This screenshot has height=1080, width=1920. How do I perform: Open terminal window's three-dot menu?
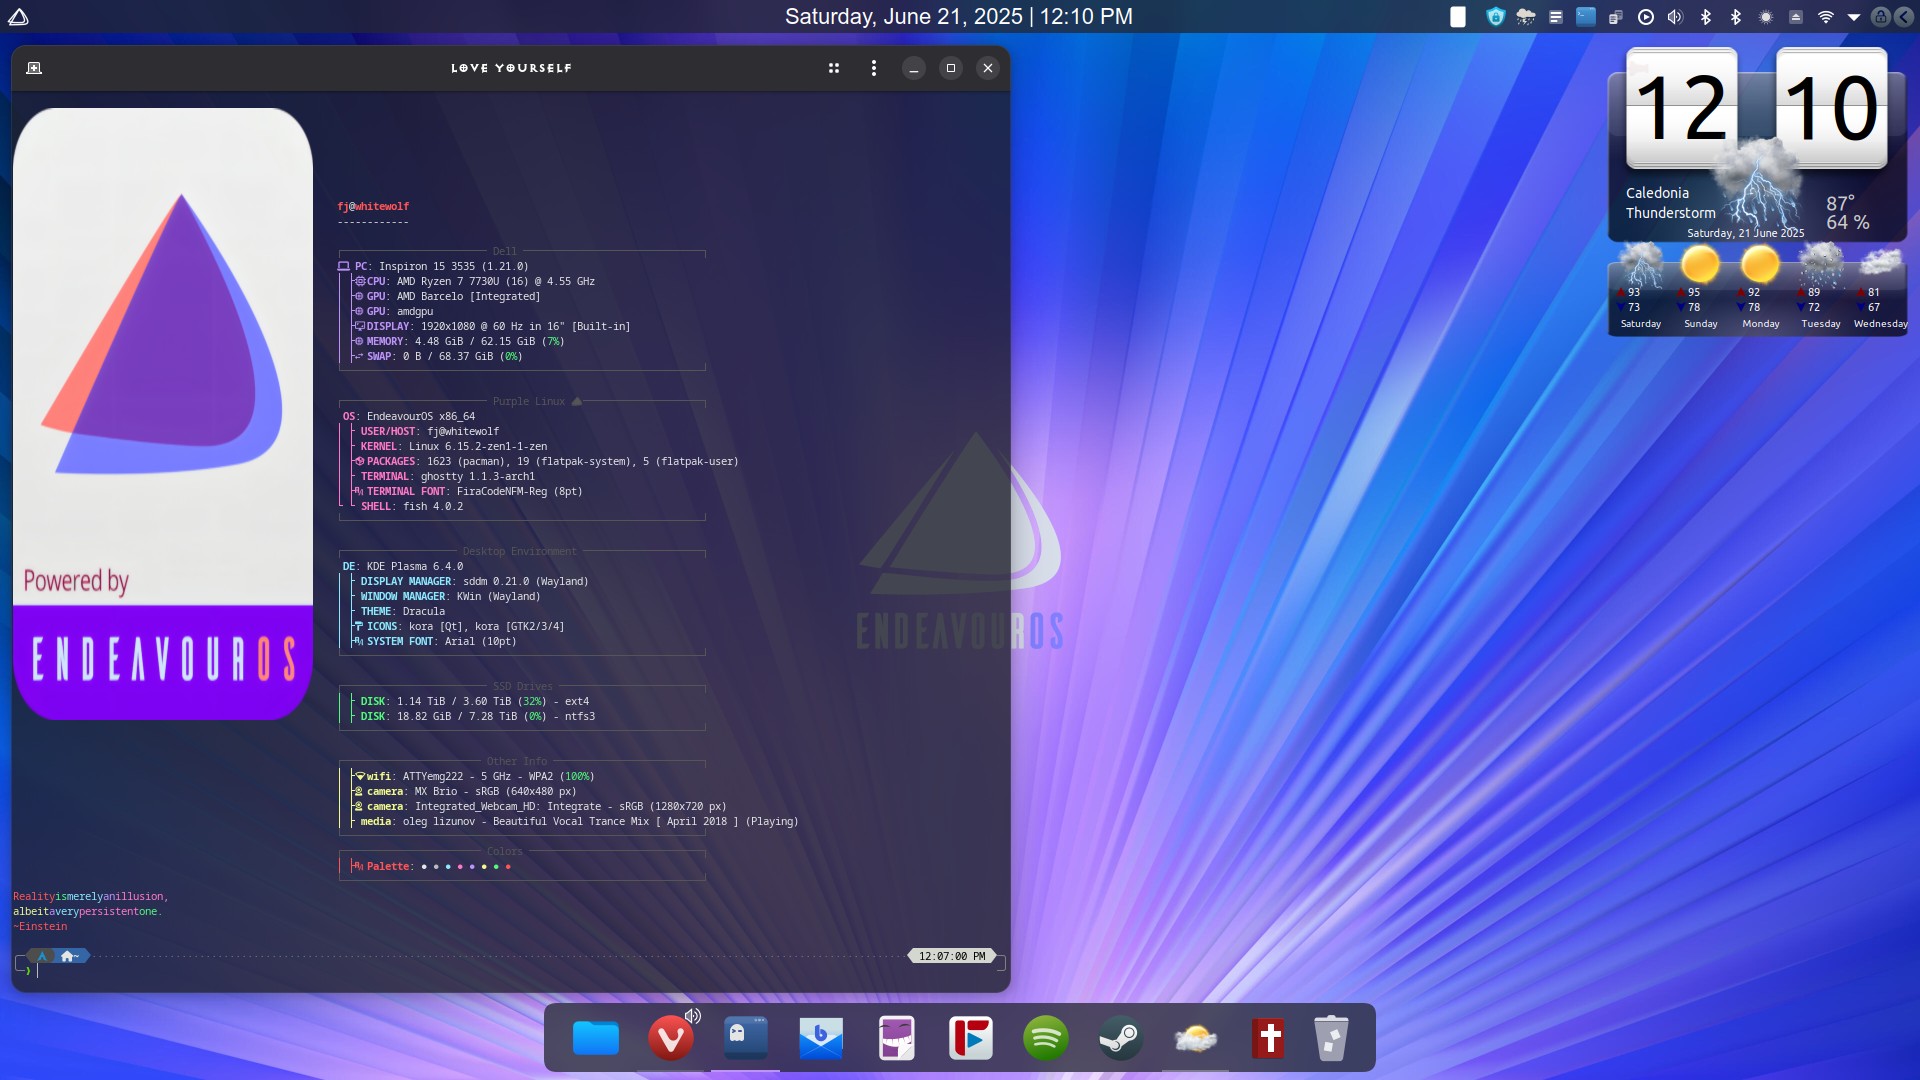874,68
